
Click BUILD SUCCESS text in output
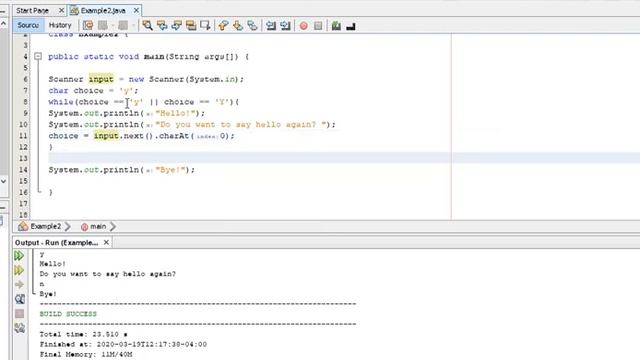pos(68,314)
